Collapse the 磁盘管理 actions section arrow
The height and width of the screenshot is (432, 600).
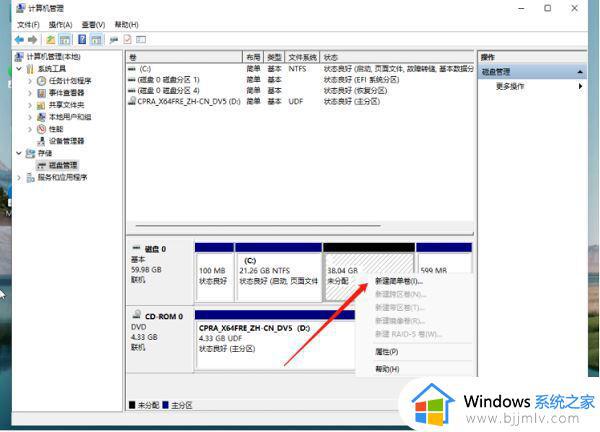tap(580, 72)
